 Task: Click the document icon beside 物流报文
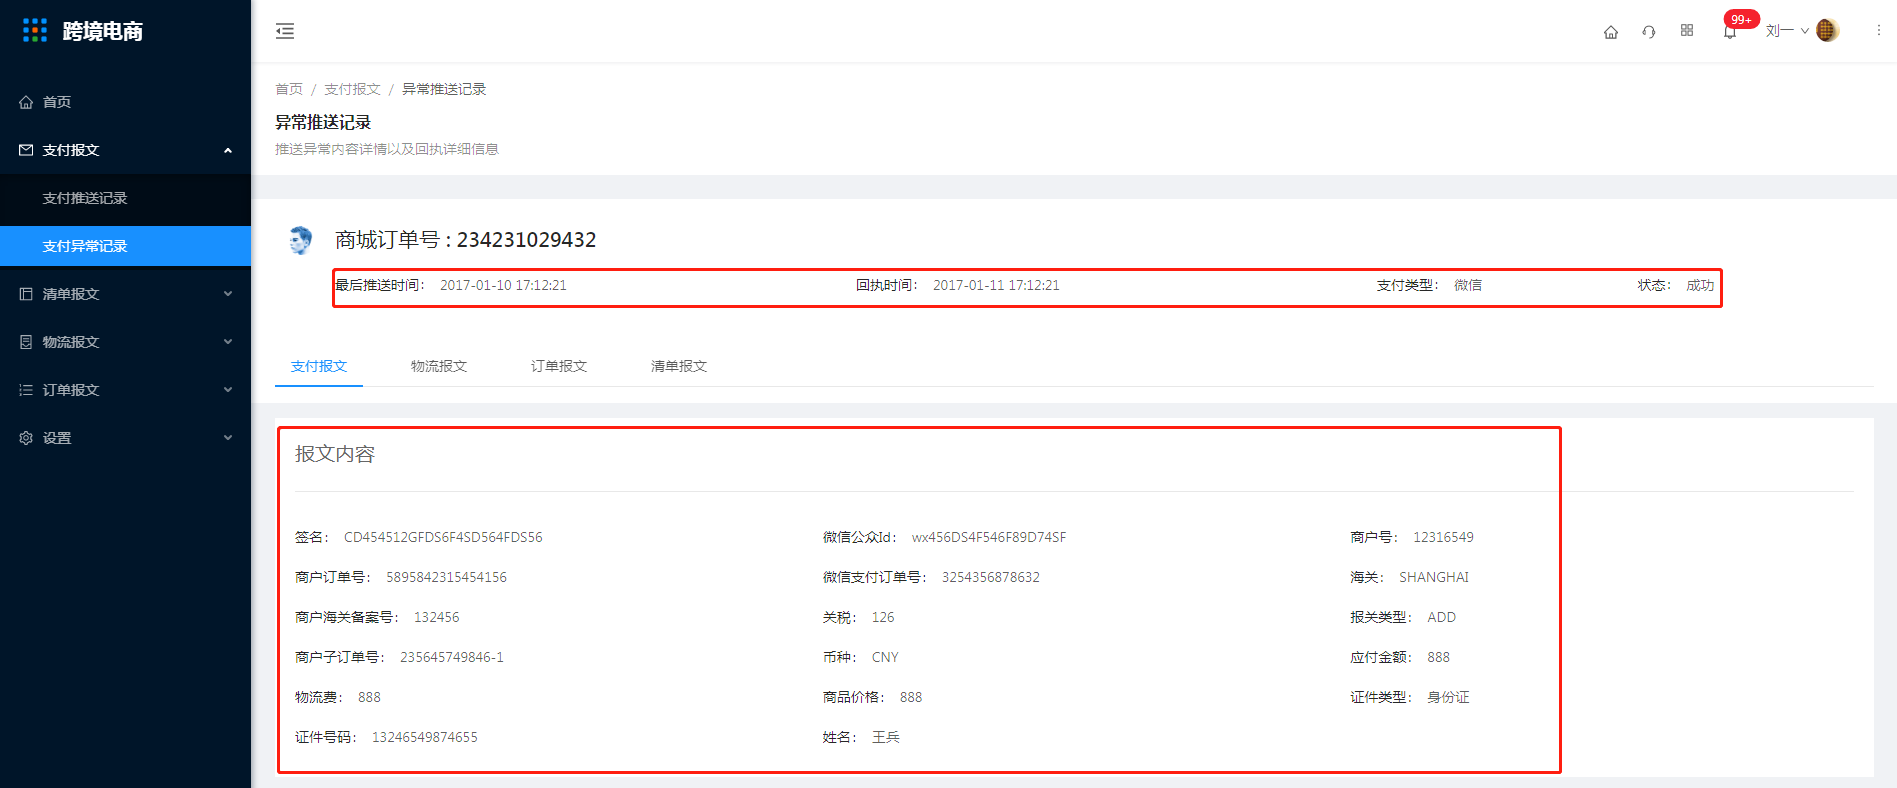point(26,342)
